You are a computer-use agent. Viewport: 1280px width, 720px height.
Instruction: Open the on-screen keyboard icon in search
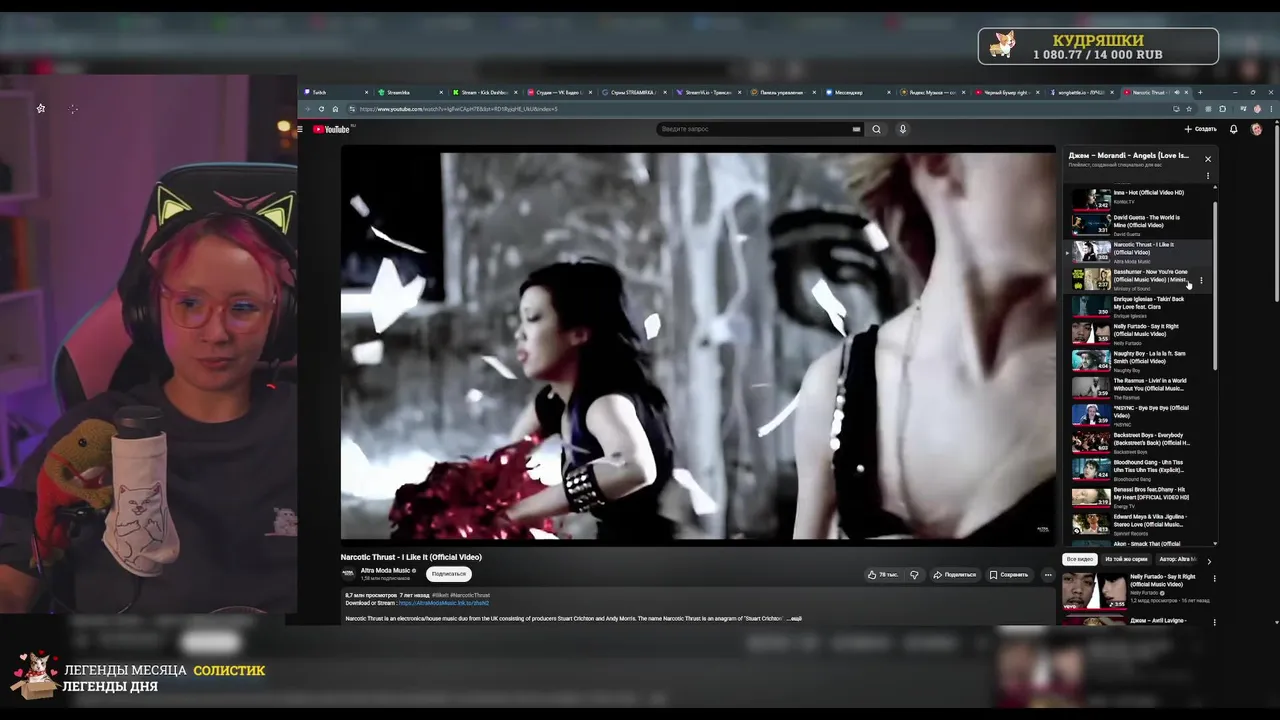856,129
